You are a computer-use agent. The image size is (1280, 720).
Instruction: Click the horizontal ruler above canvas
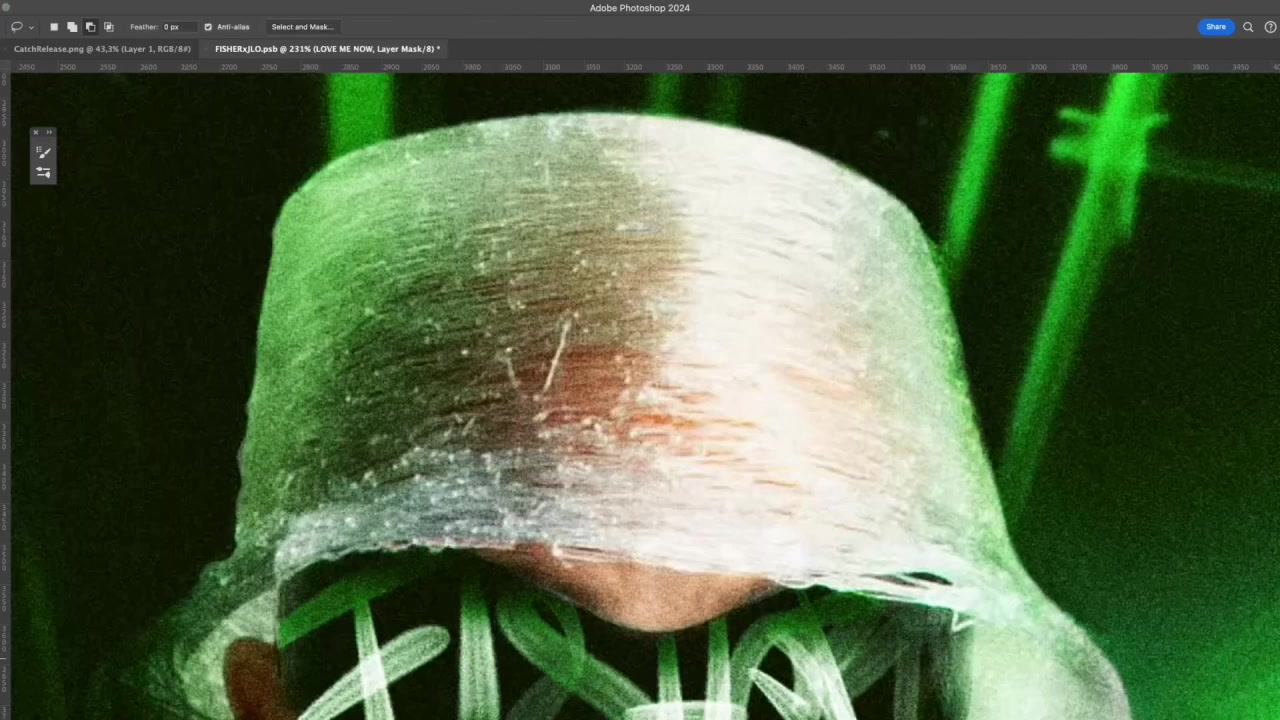click(640, 67)
